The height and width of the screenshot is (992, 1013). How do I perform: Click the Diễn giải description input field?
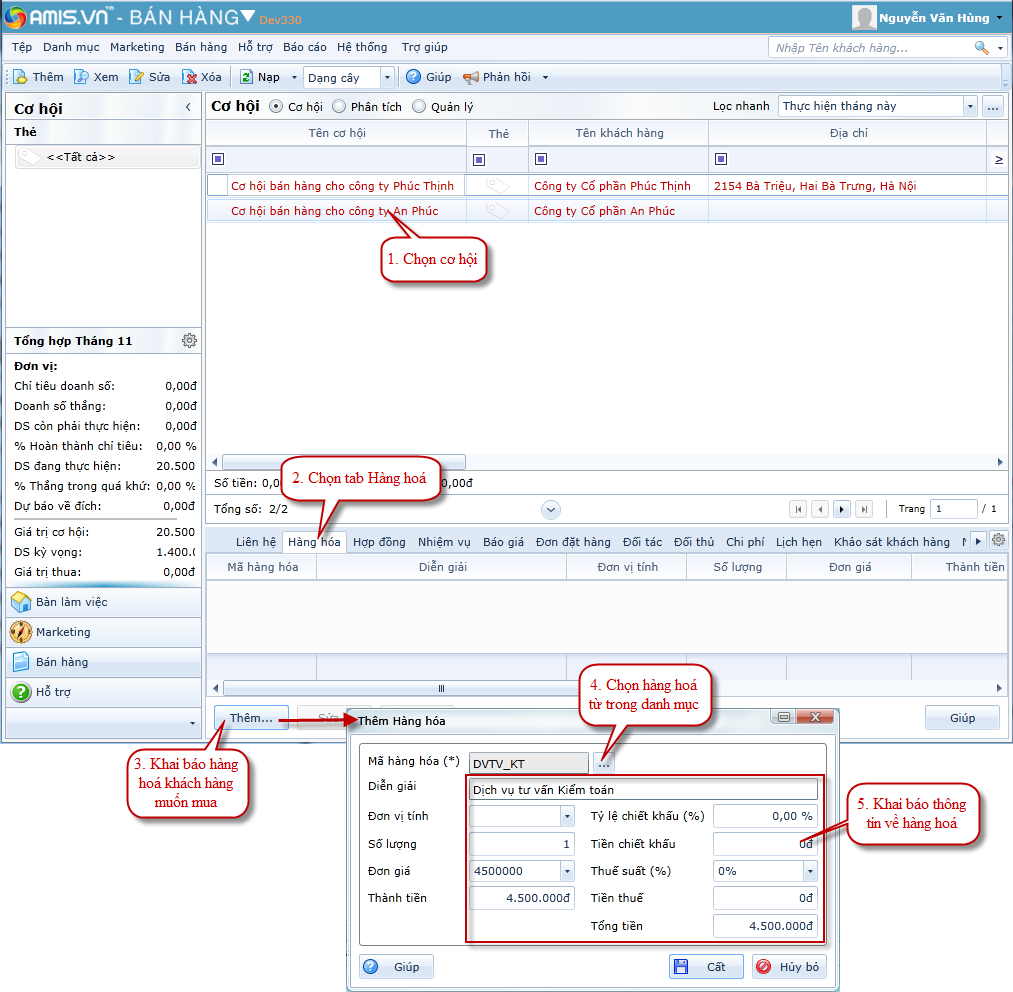tap(643, 790)
